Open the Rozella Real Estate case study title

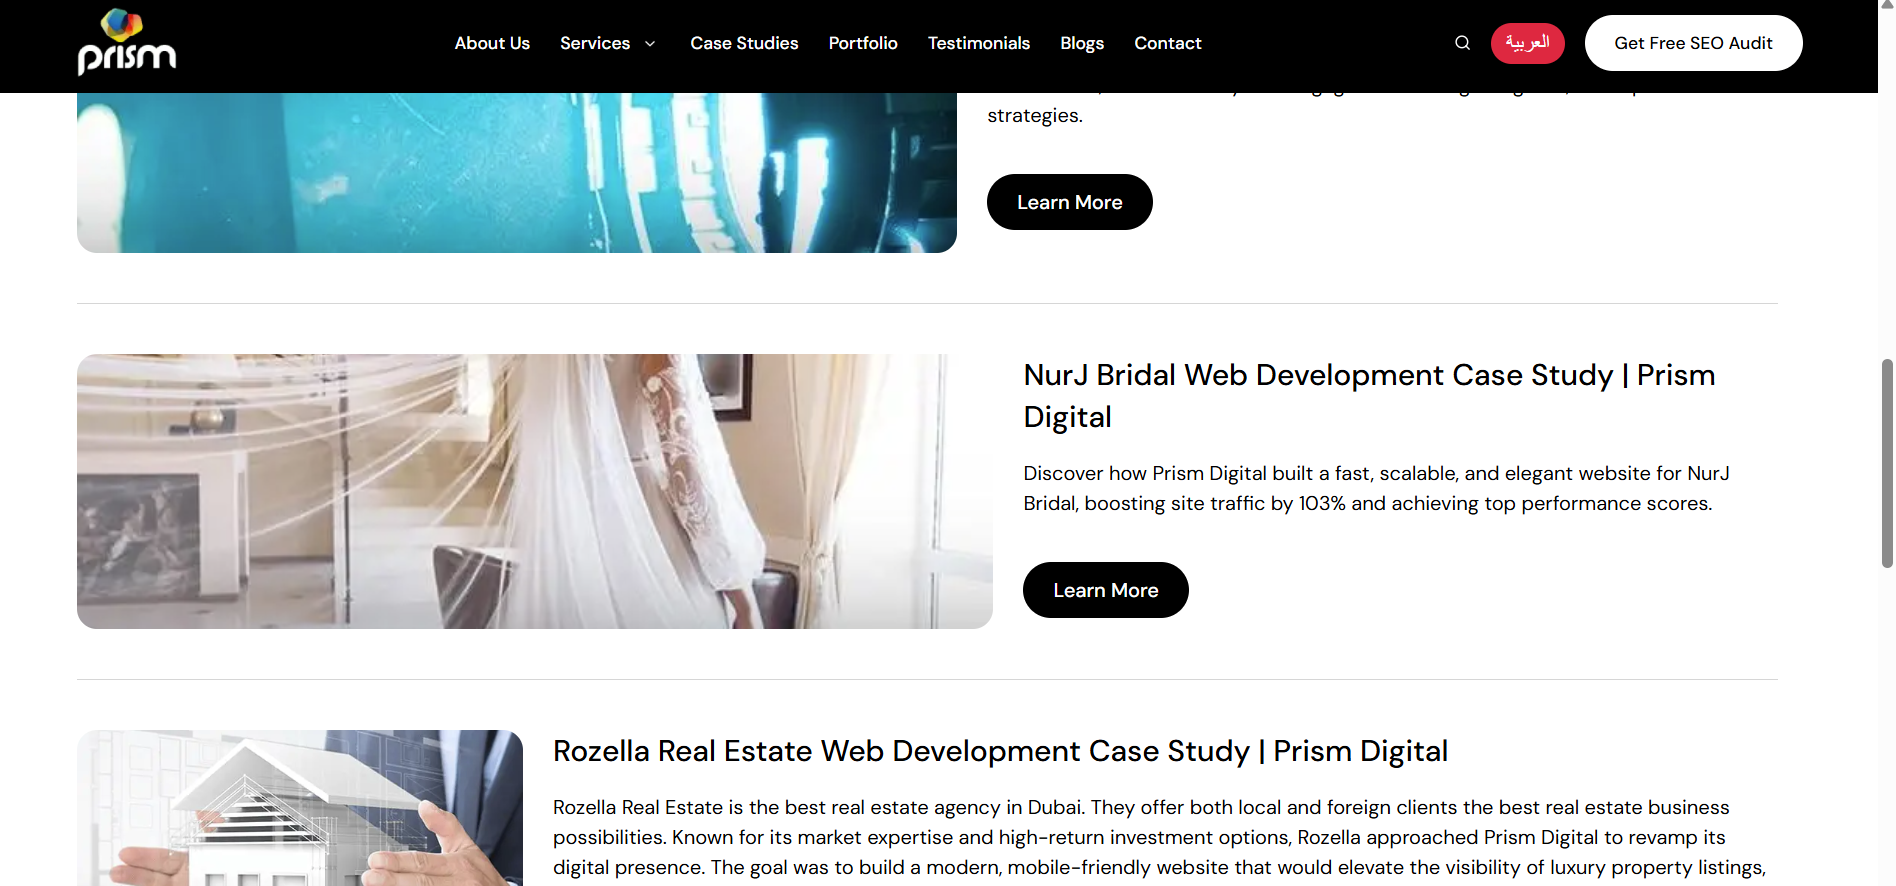(x=1000, y=751)
